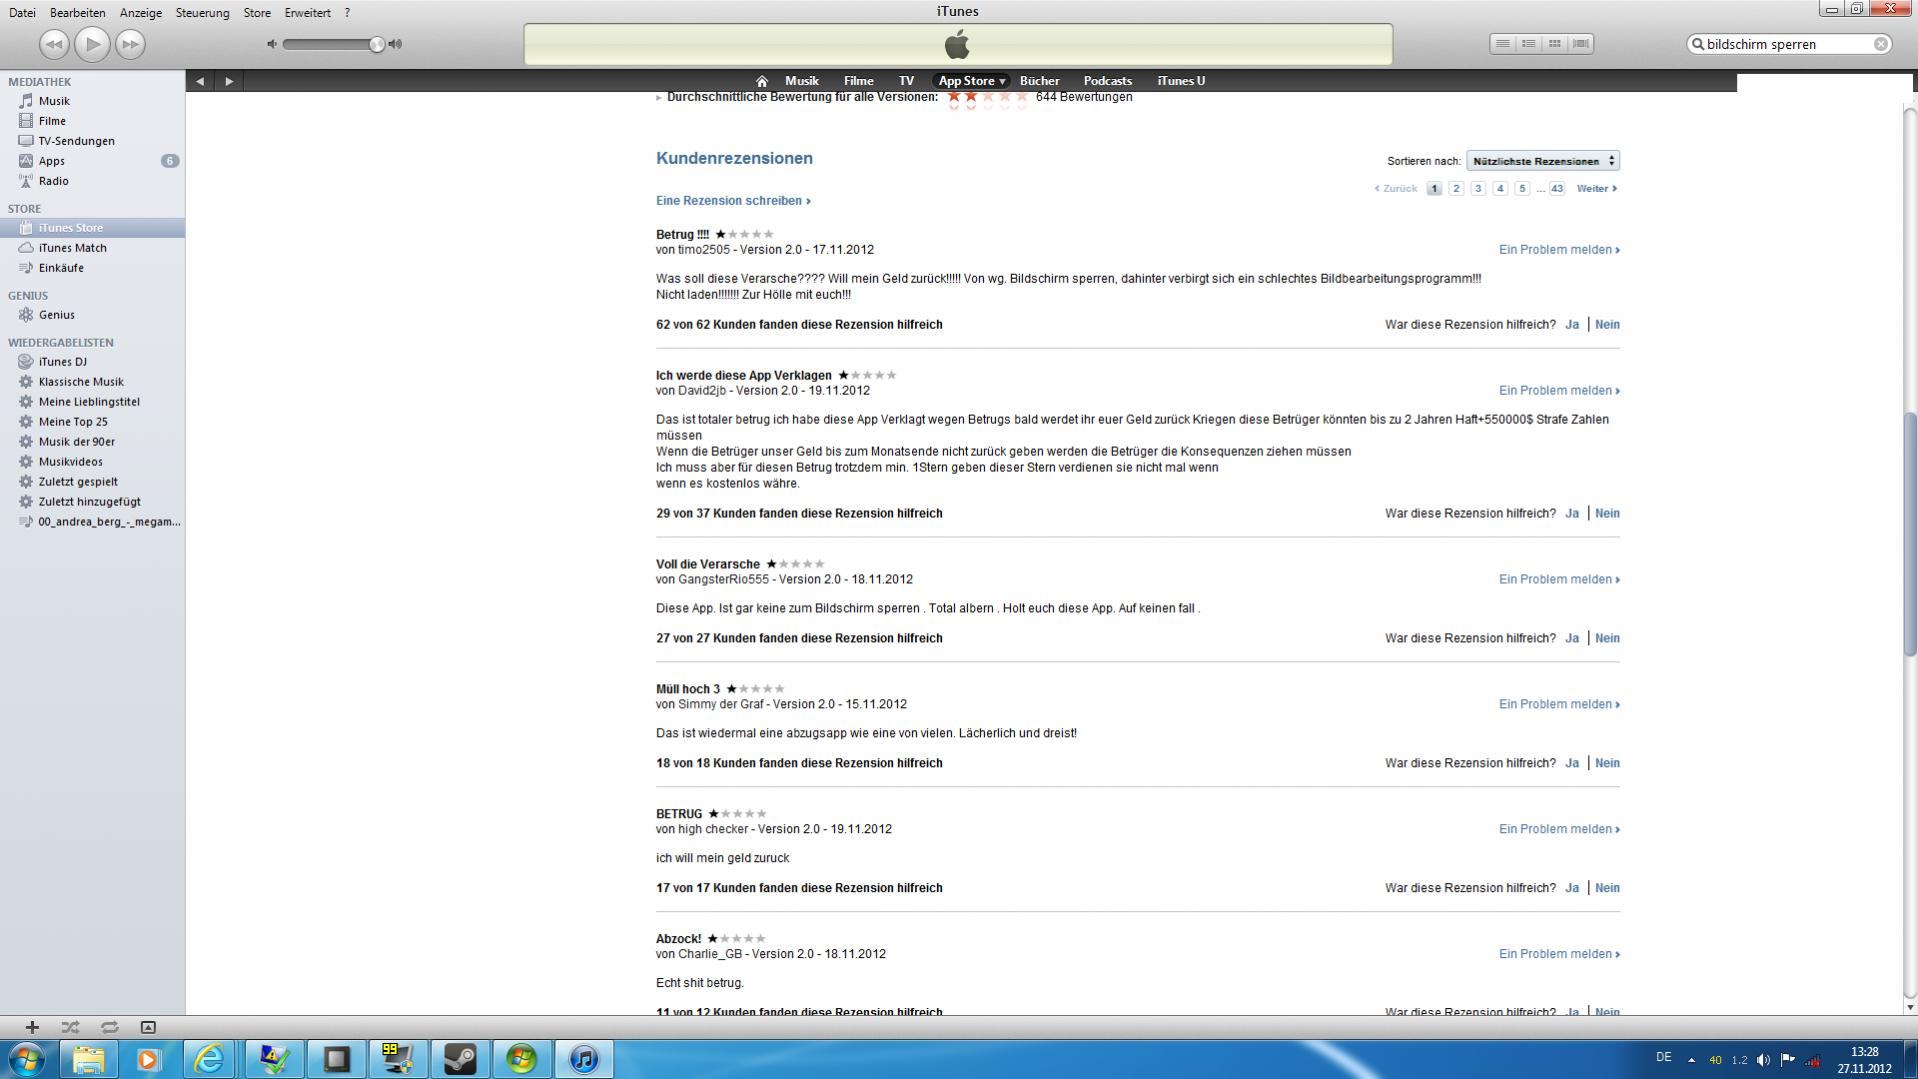Screen dimensions: 1918x1079
Task: Click the play button
Action: pos(92,44)
